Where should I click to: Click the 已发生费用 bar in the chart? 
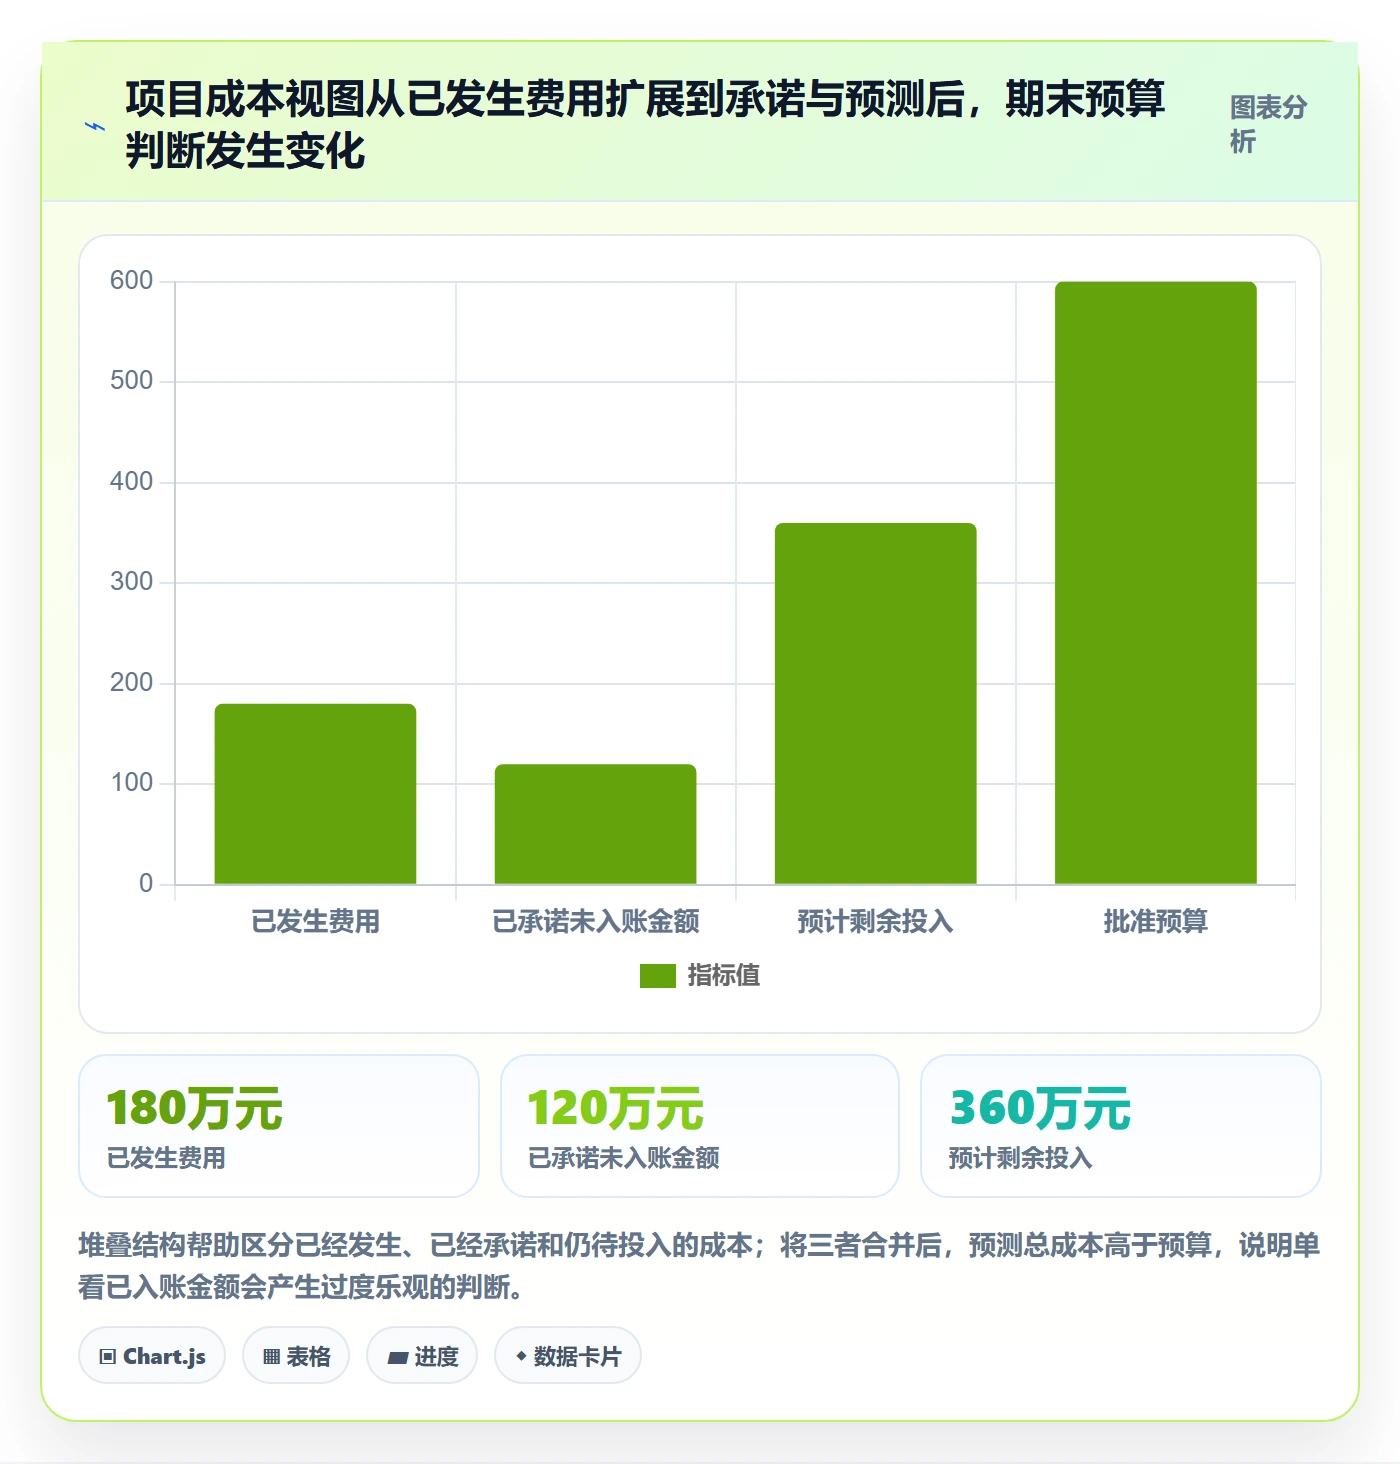(315, 794)
